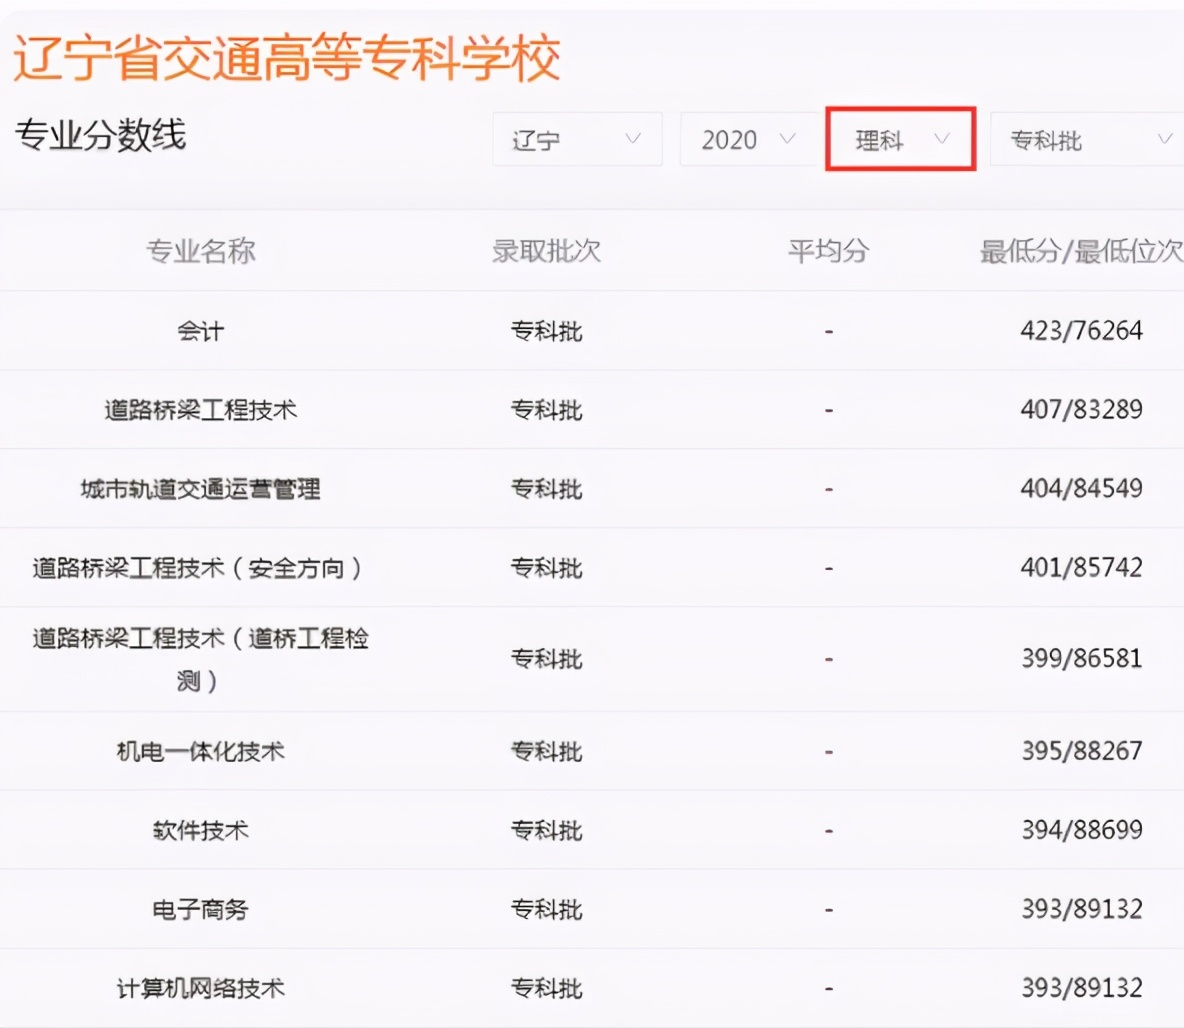Open the province dropdown showing 辽宁
The image size is (1184, 1028).
point(576,140)
